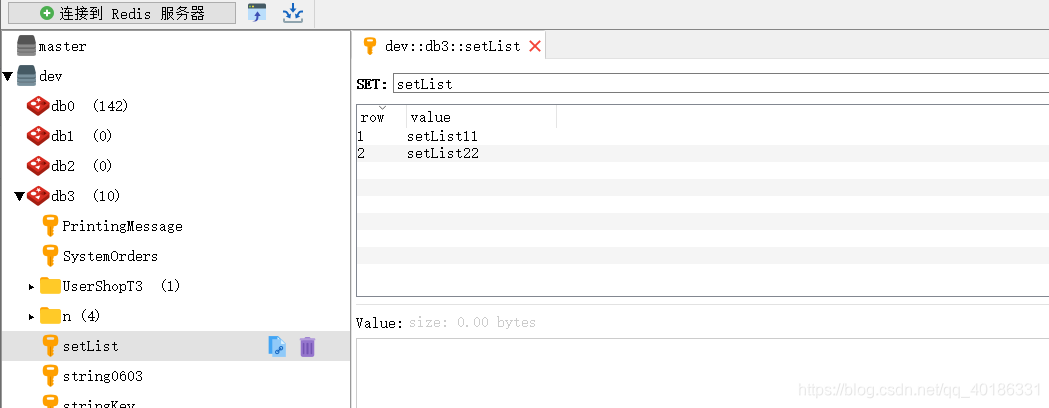Click the db3 database icon
Screen dimensions: 1049x408
point(38,196)
